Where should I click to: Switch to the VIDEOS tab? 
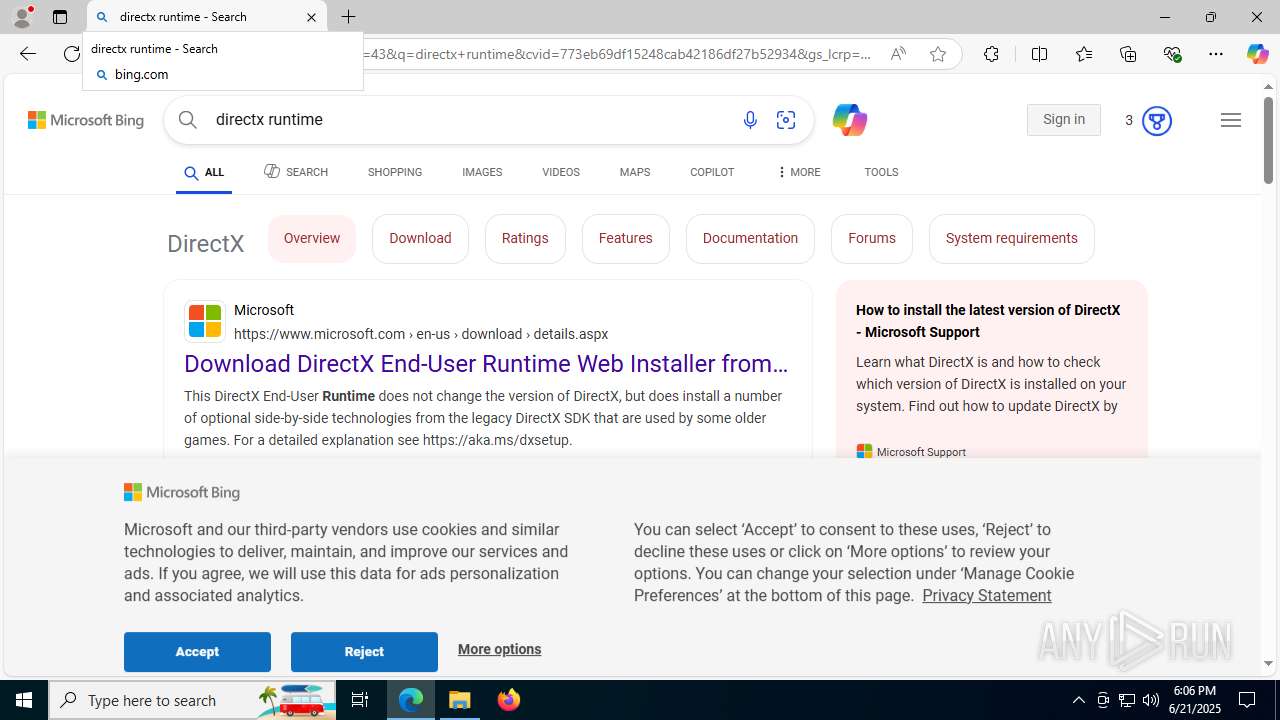[561, 172]
